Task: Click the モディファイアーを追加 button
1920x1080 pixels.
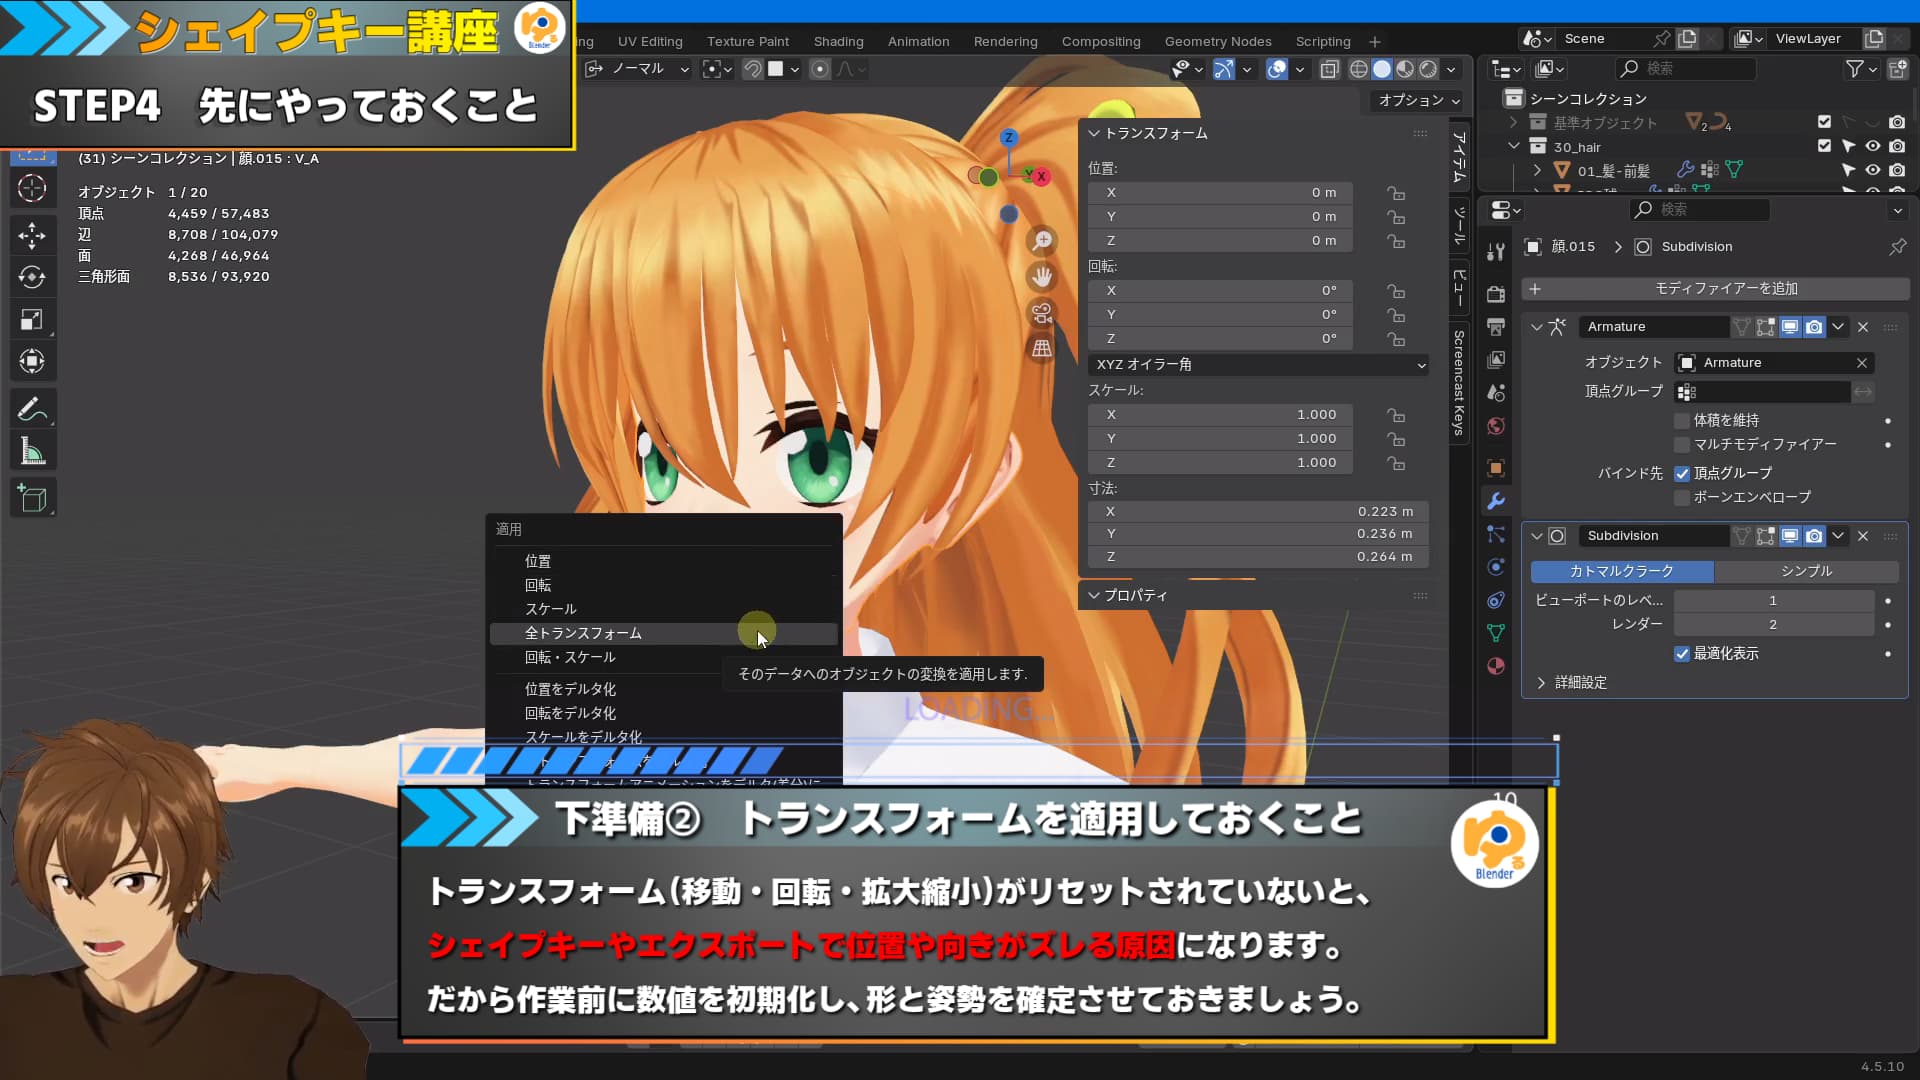Action: pos(1715,289)
